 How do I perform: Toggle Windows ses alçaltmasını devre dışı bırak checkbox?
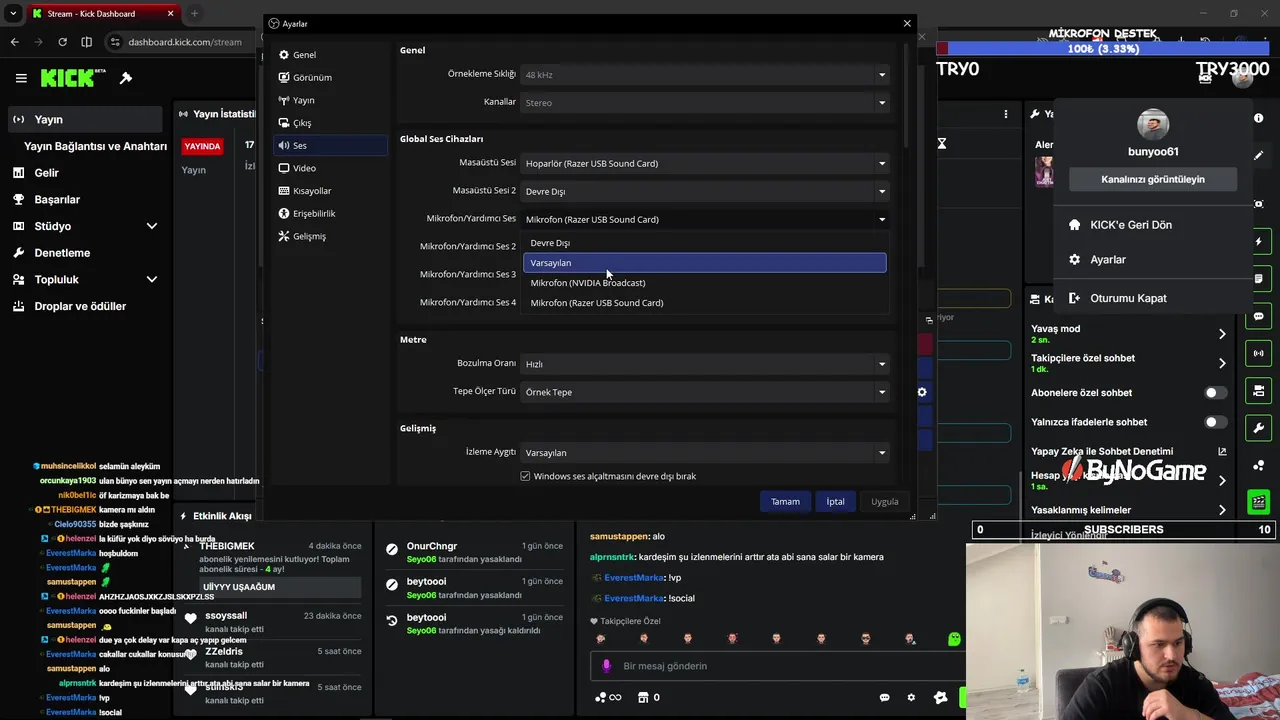coord(525,476)
